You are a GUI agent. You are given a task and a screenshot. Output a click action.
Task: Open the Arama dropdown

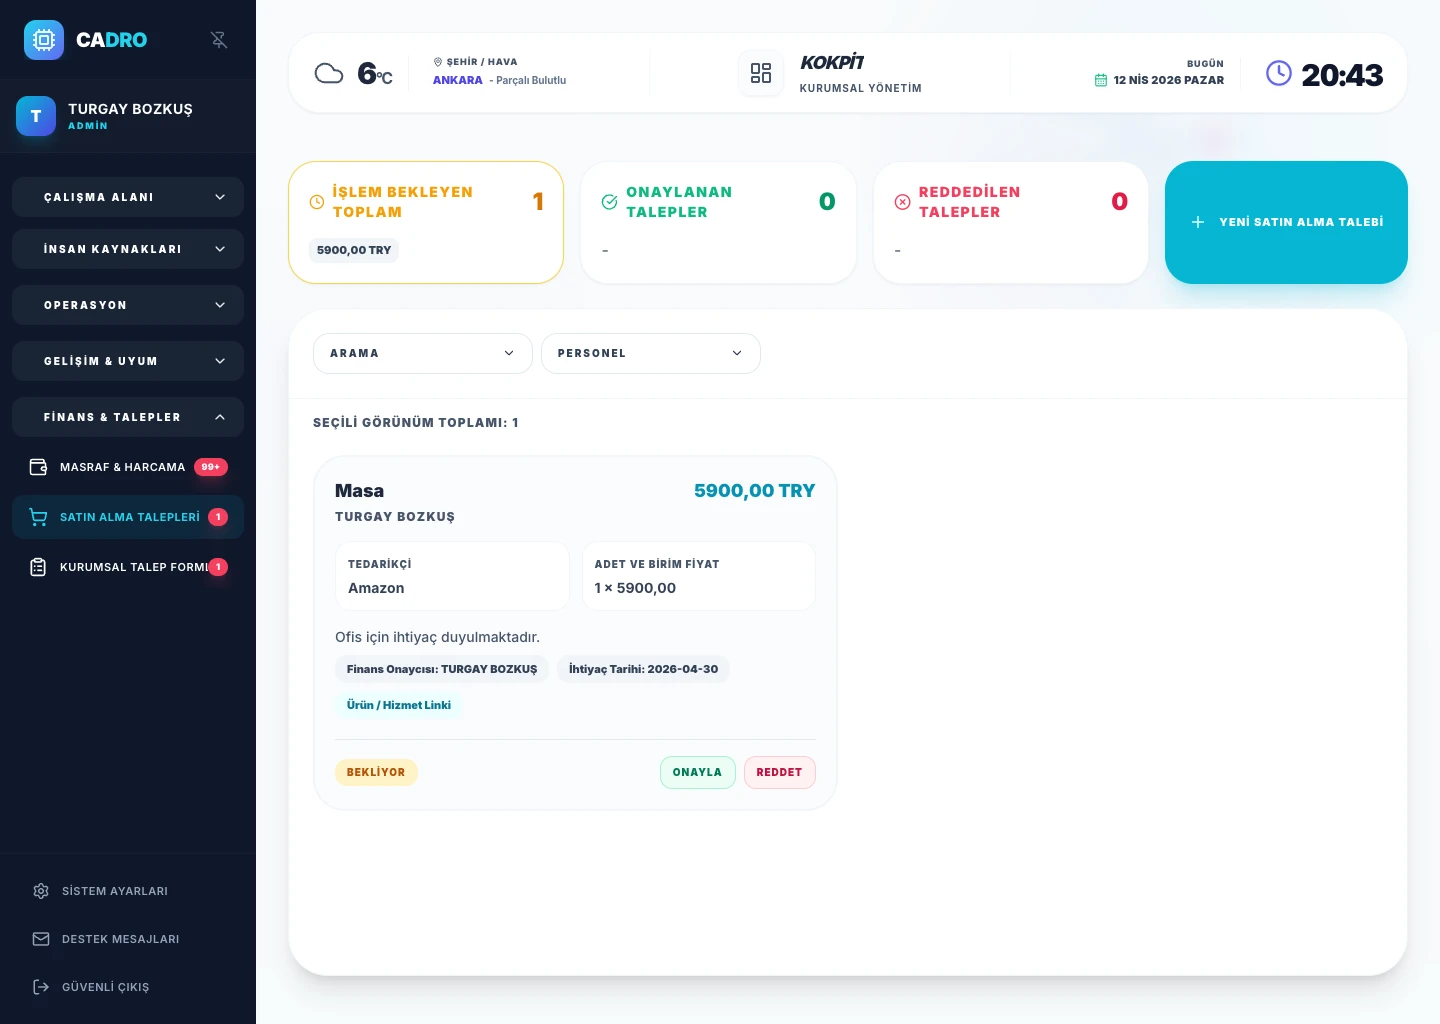(x=423, y=353)
